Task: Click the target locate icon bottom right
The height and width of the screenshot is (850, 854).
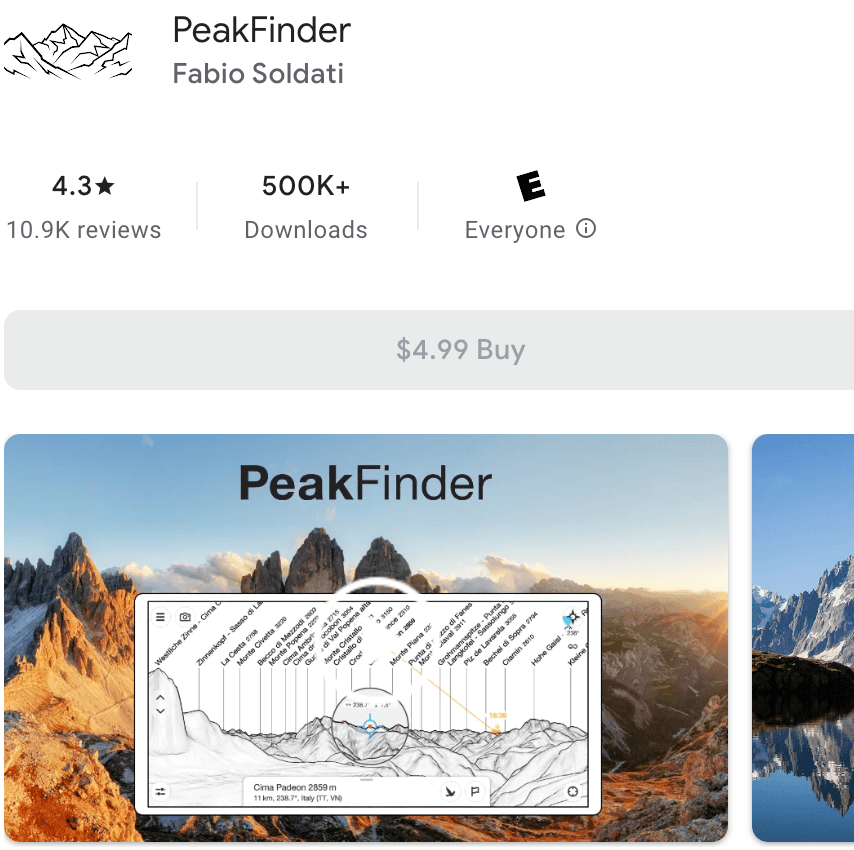Action: (572, 791)
